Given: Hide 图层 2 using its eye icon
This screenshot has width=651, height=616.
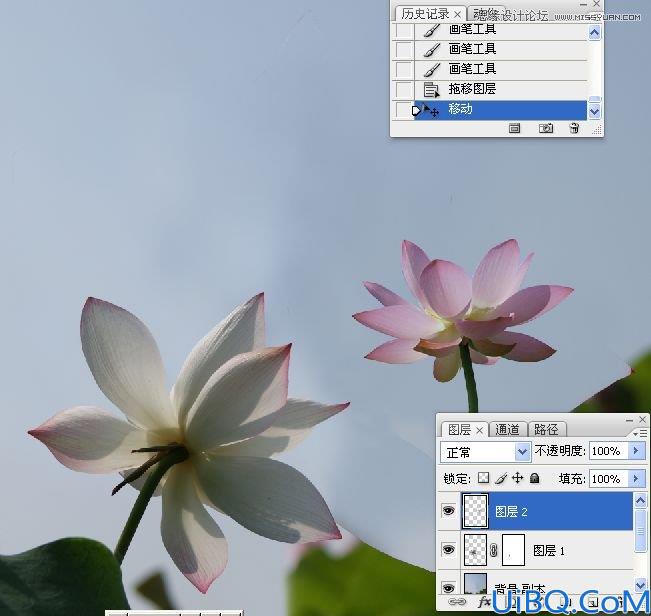Looking at the screenshot, I should [x=448, y=510].
